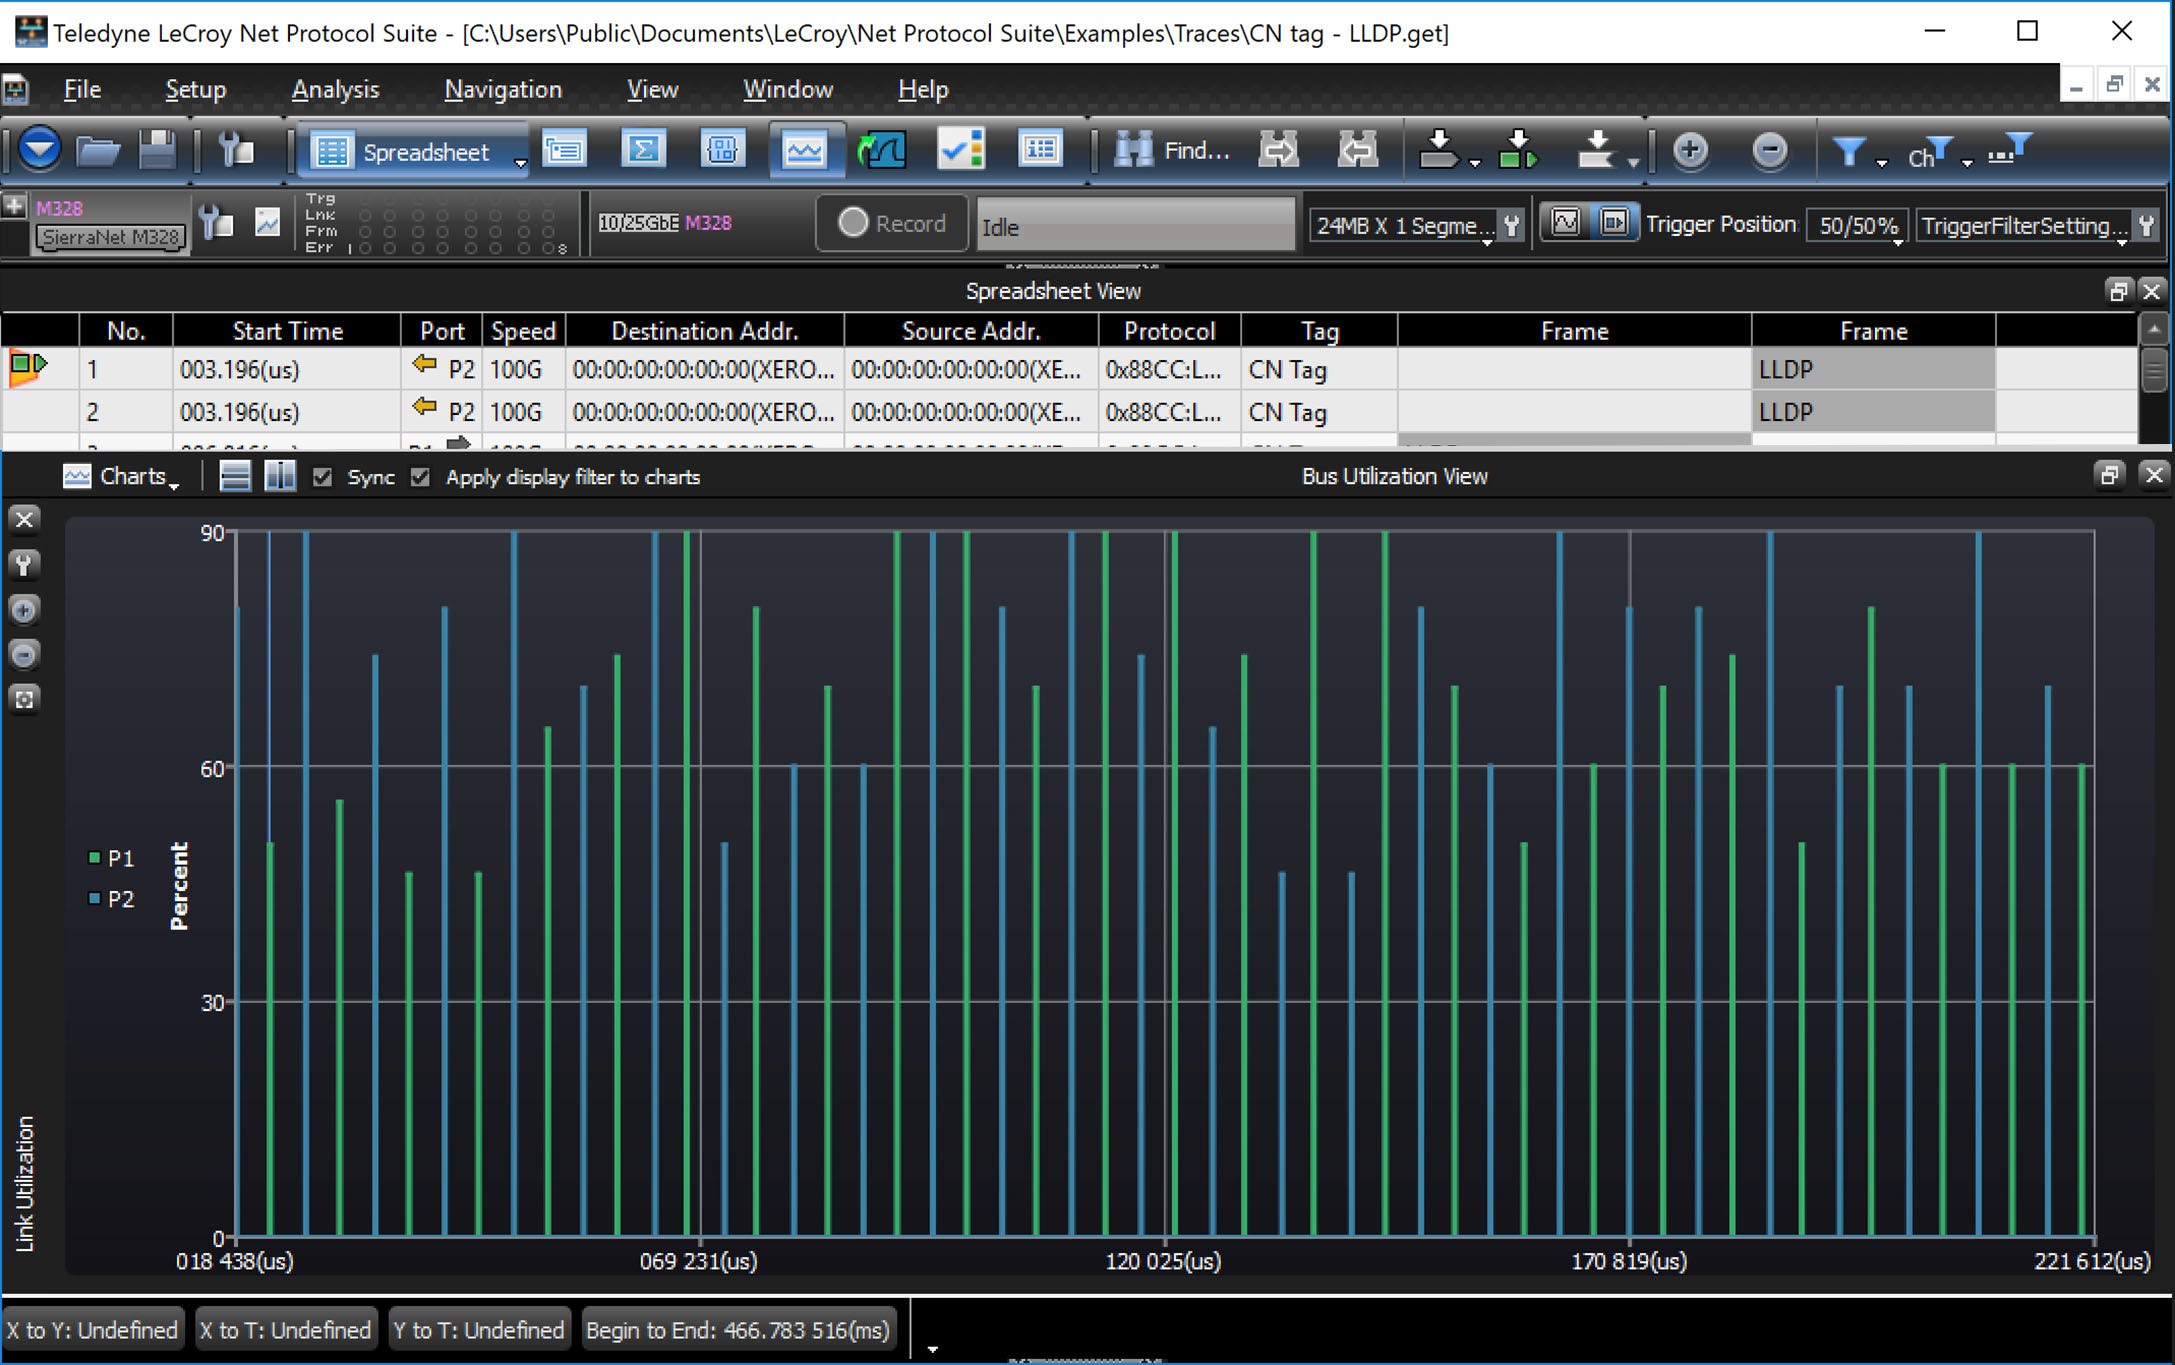This screenshot has width=2175, height=1365.
Task: Select row 2 in Spreadsheet View
Action: click(x=1068, y=412)
